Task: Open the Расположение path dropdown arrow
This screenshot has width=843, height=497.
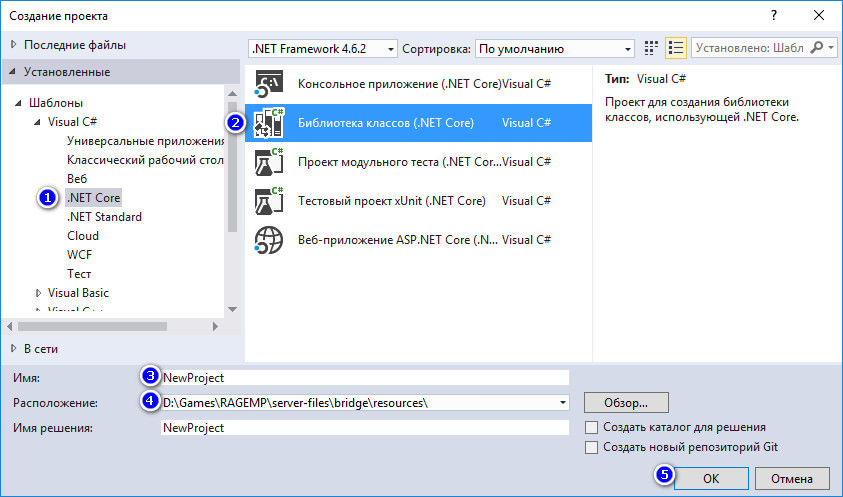Action: tap(562, 402)
